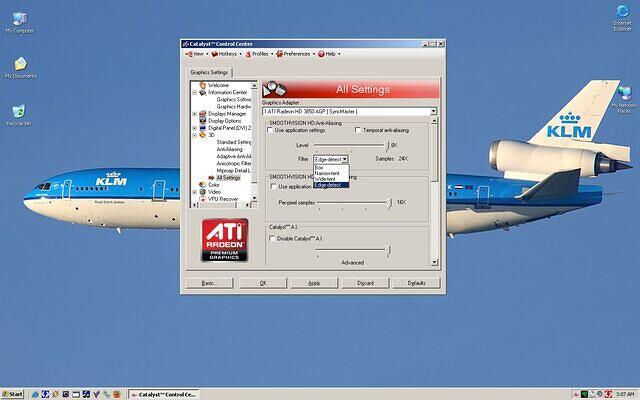640x400 pixels.
Task: Open the My Computer desktop icon
Action: (x=20, y=23)
